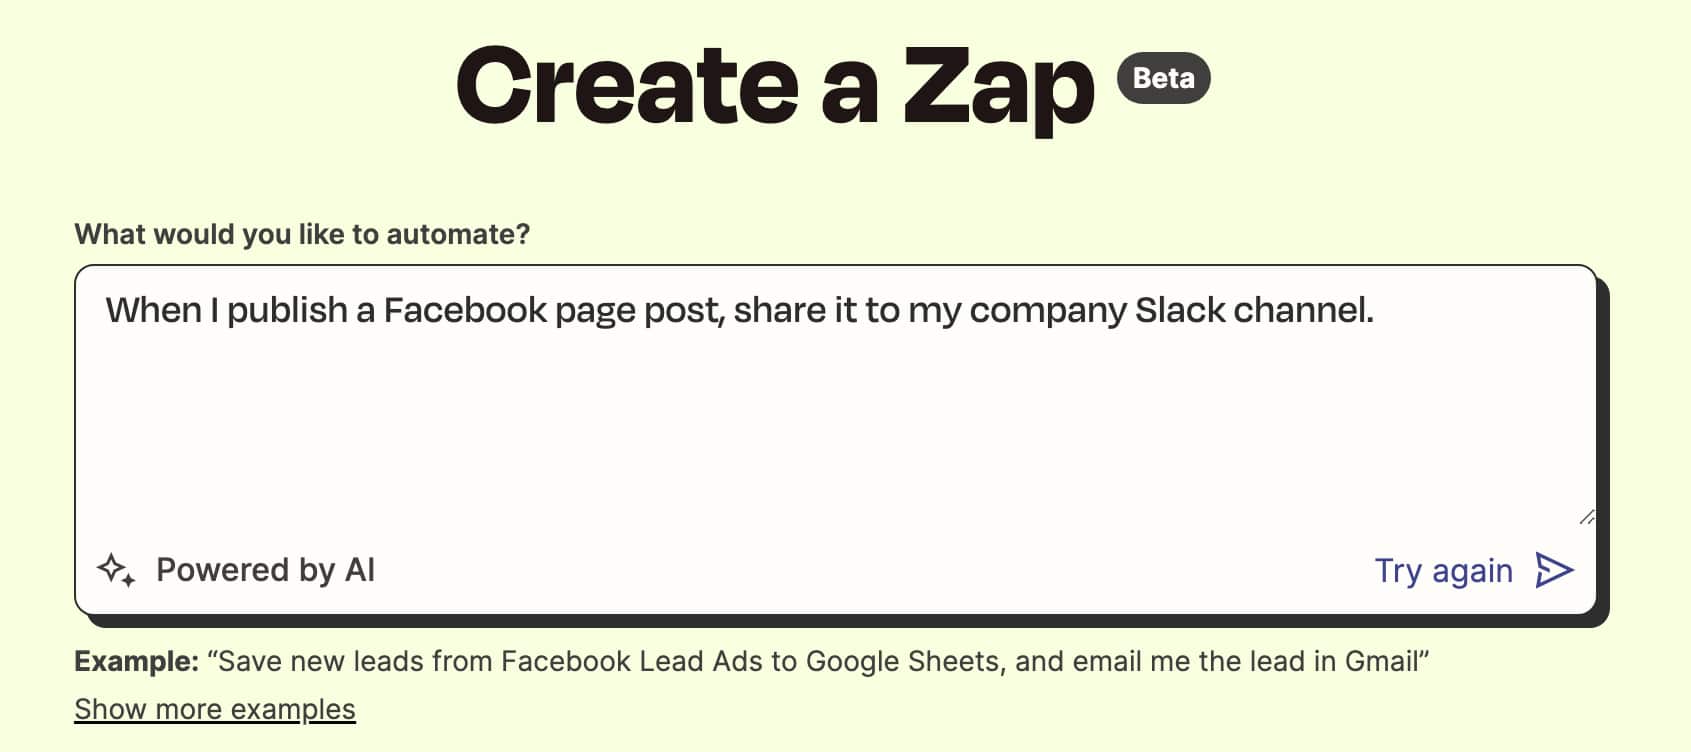Click the word company in the prompt
The width and height of the screenshot is (1691, 752).
[1047, 311]
